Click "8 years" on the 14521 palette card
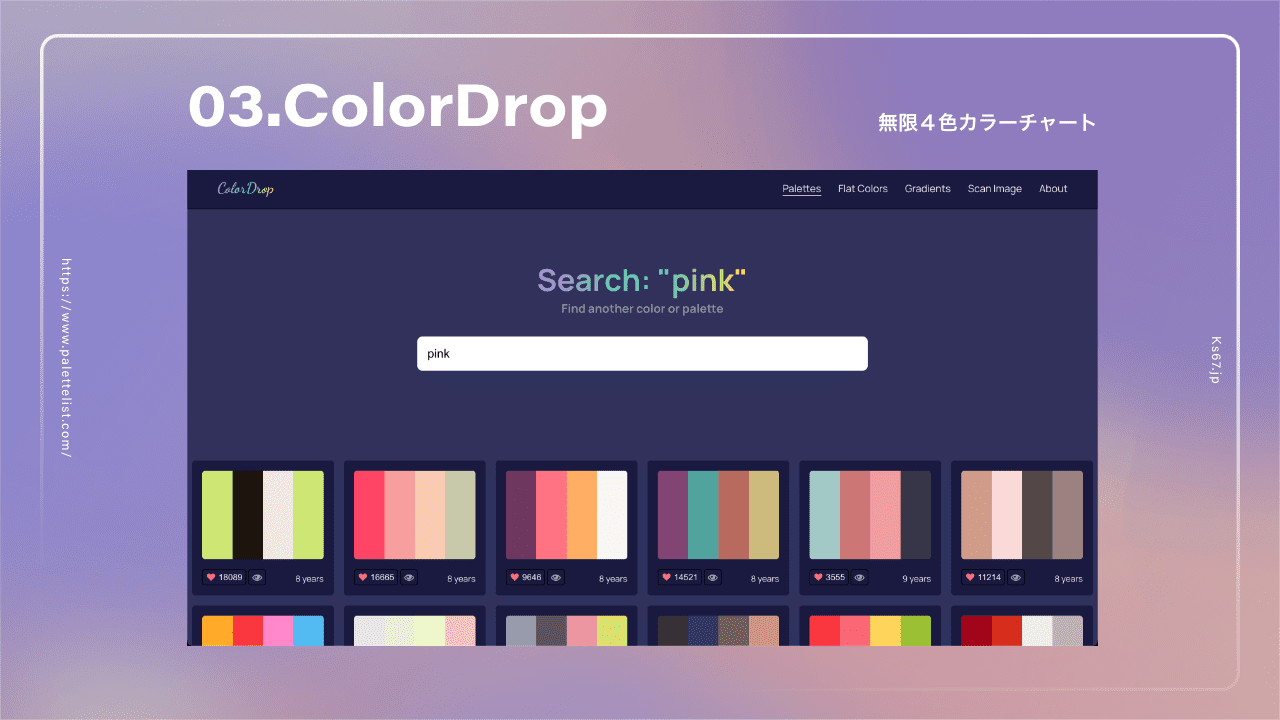The width and height of the screenshot is (1280, 720). 765,579
